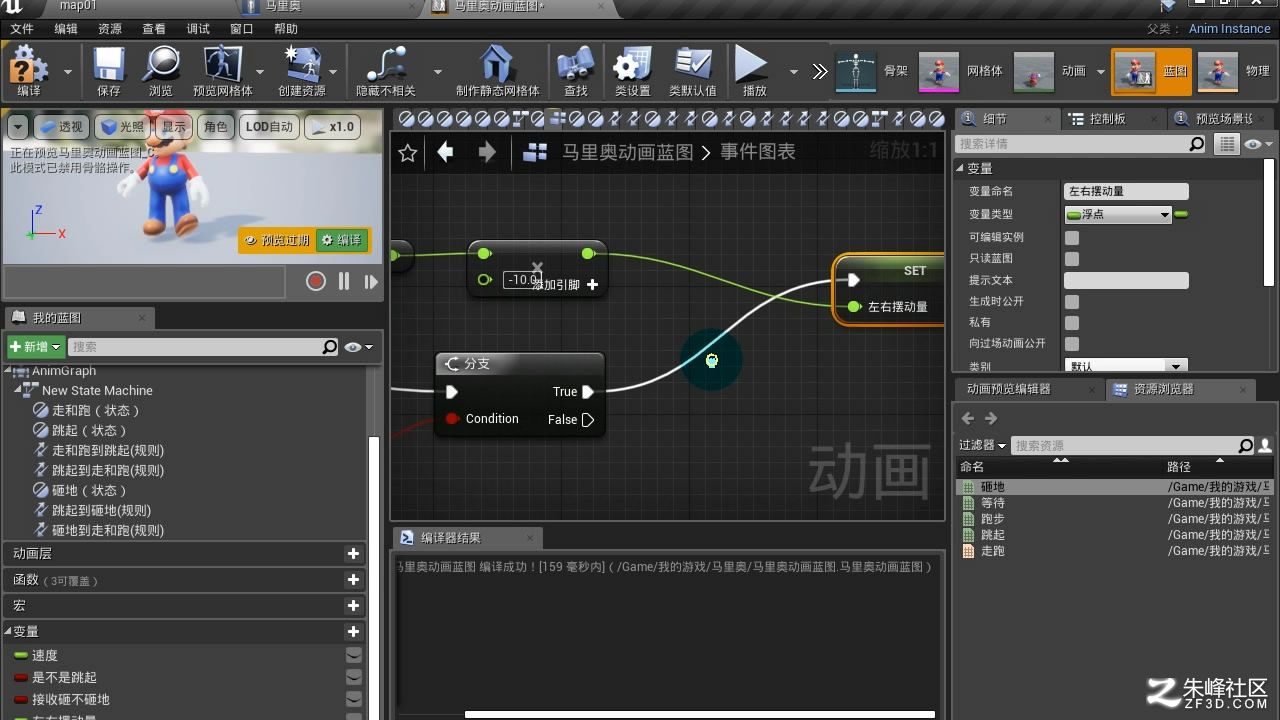Screen dimensions: 1280x720
Task: Open view options eye in 我的蓝图
Action: click(x=358, y=347)
